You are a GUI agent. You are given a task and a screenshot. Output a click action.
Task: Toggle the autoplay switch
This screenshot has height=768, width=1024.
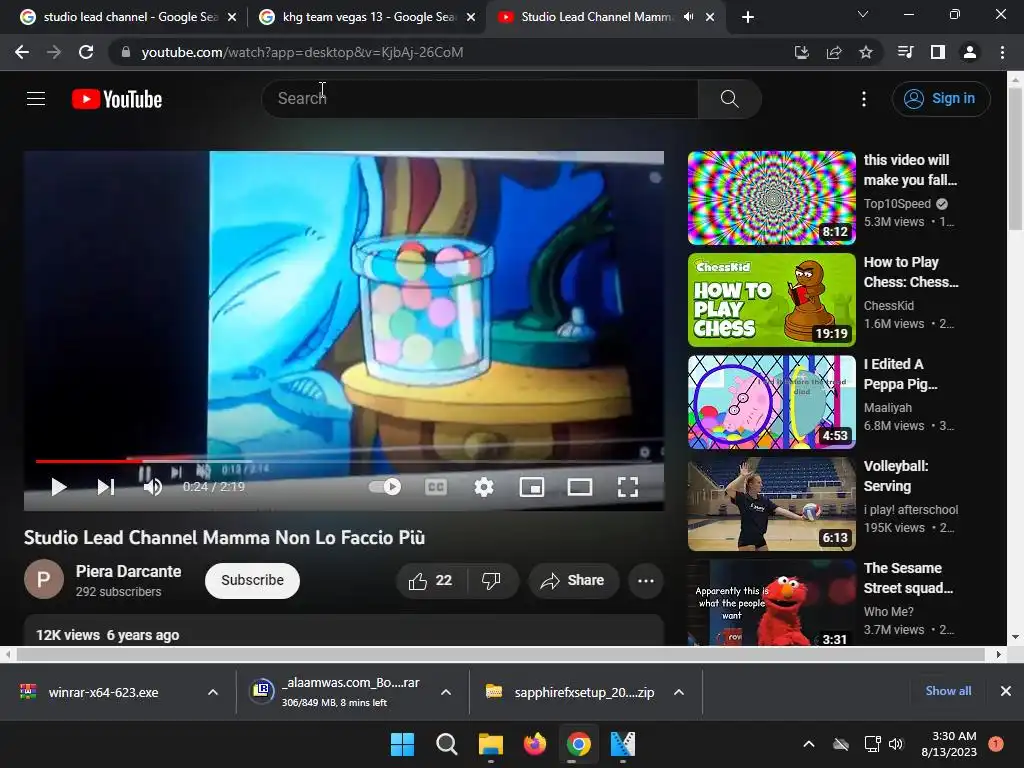[385, 487]
